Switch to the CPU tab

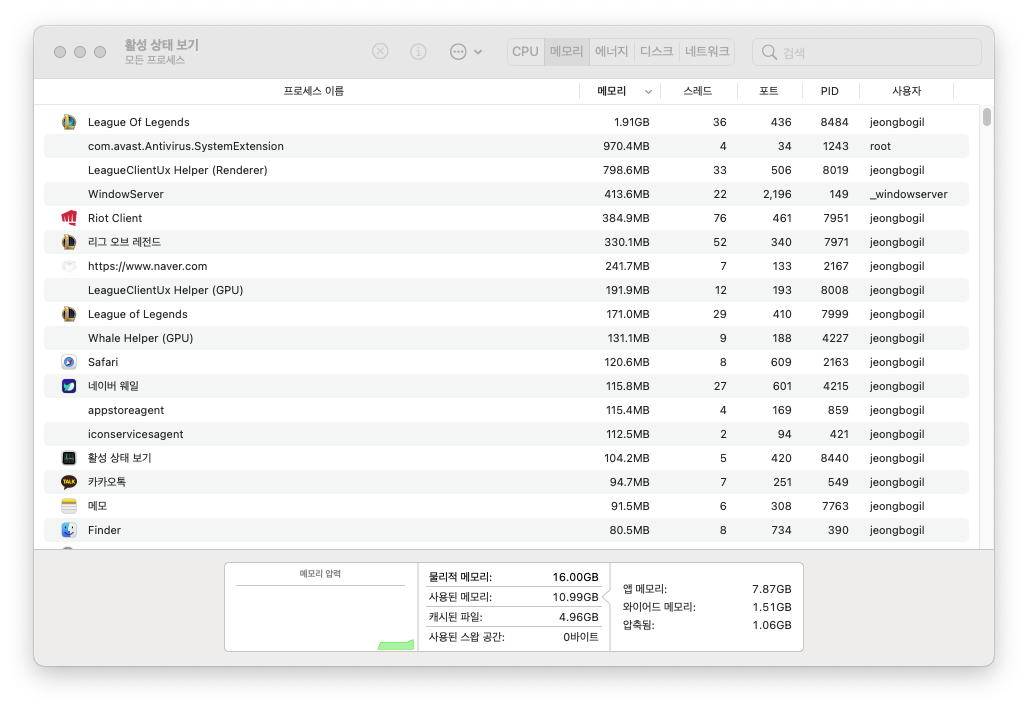(x=525, y=51)
